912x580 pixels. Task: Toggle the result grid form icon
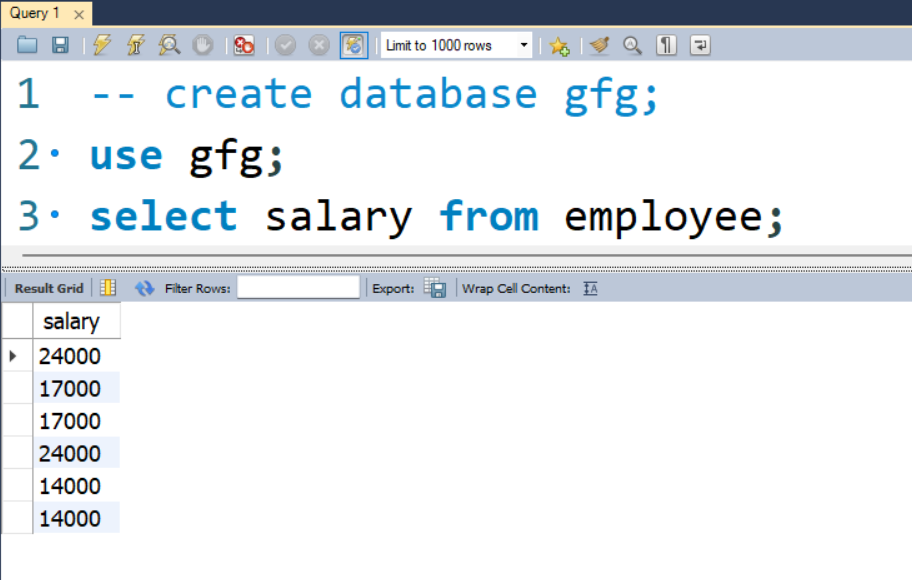point(108,287)
